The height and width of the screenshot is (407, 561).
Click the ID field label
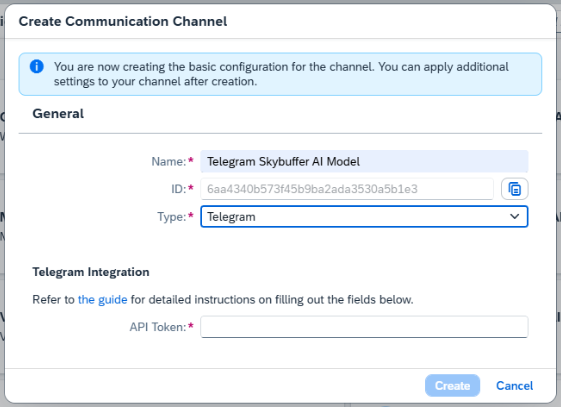click(179, 189)
